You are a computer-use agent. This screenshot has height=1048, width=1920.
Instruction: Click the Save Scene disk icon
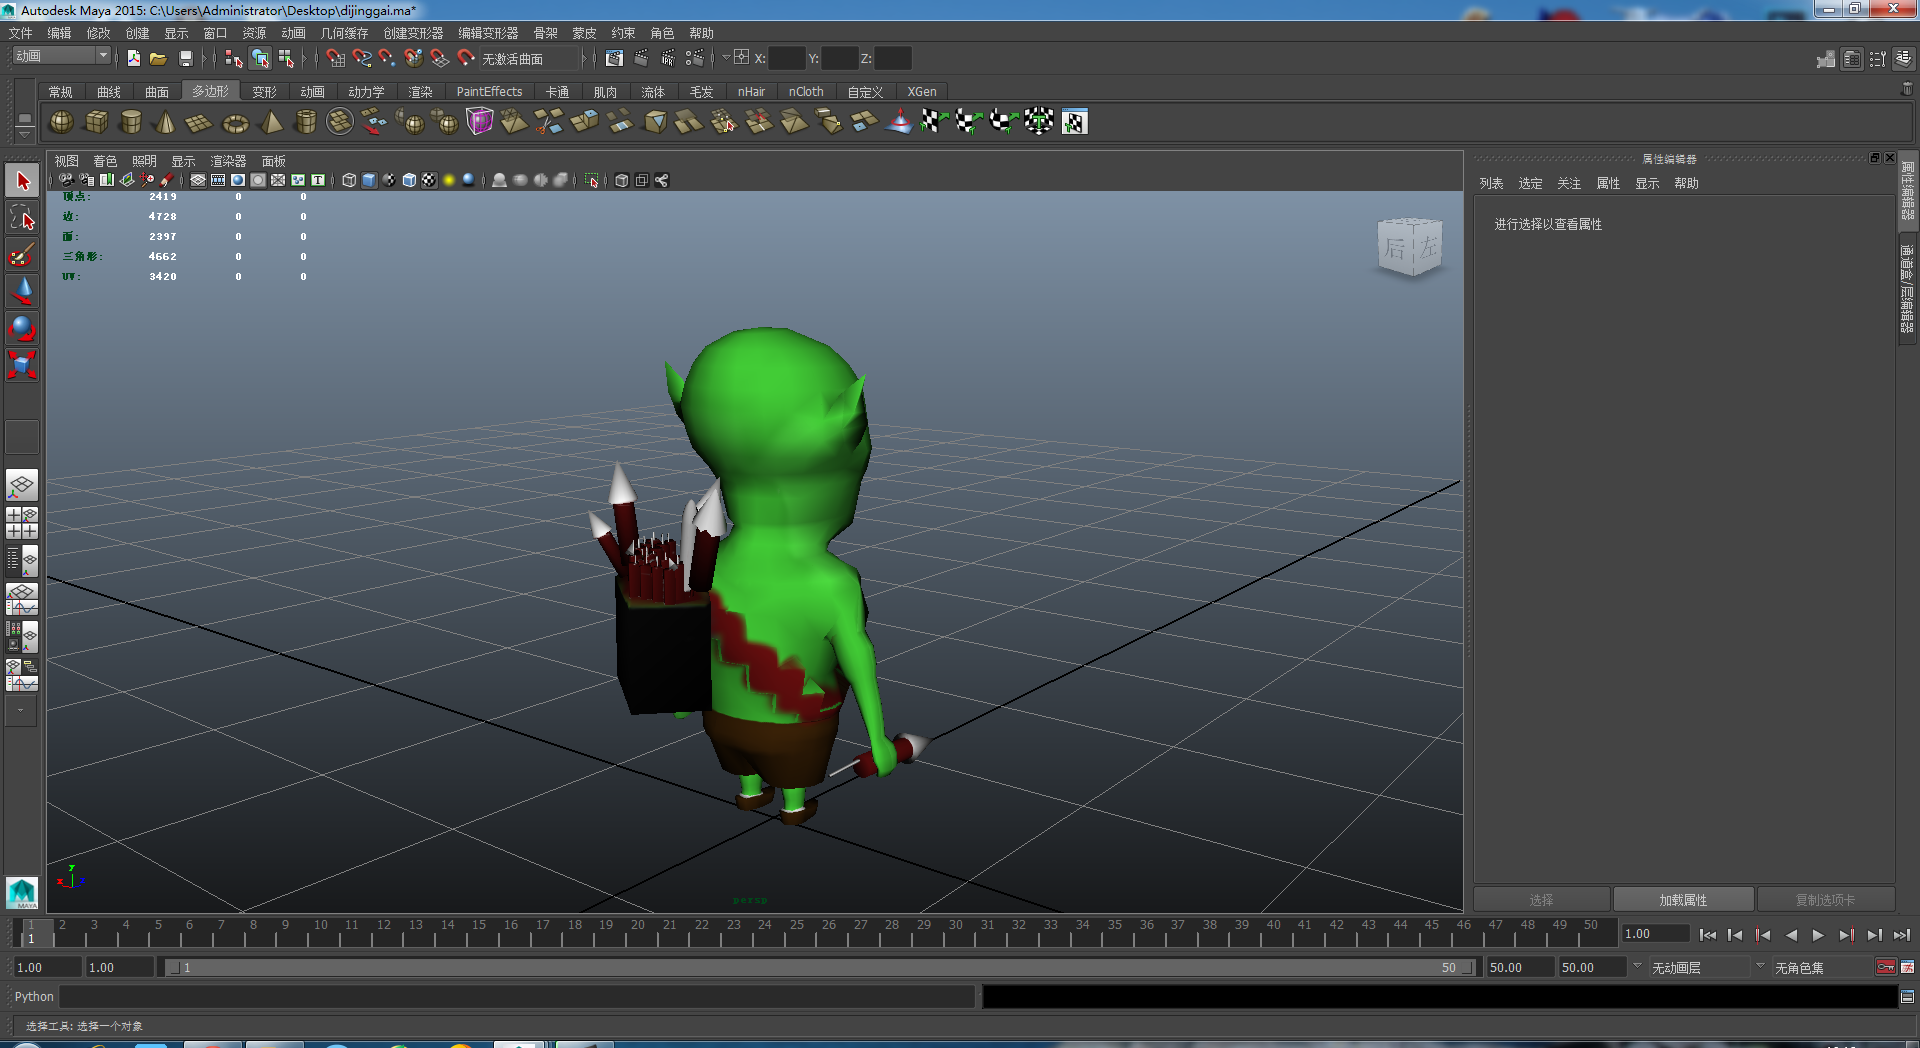(x=185, y=58)
